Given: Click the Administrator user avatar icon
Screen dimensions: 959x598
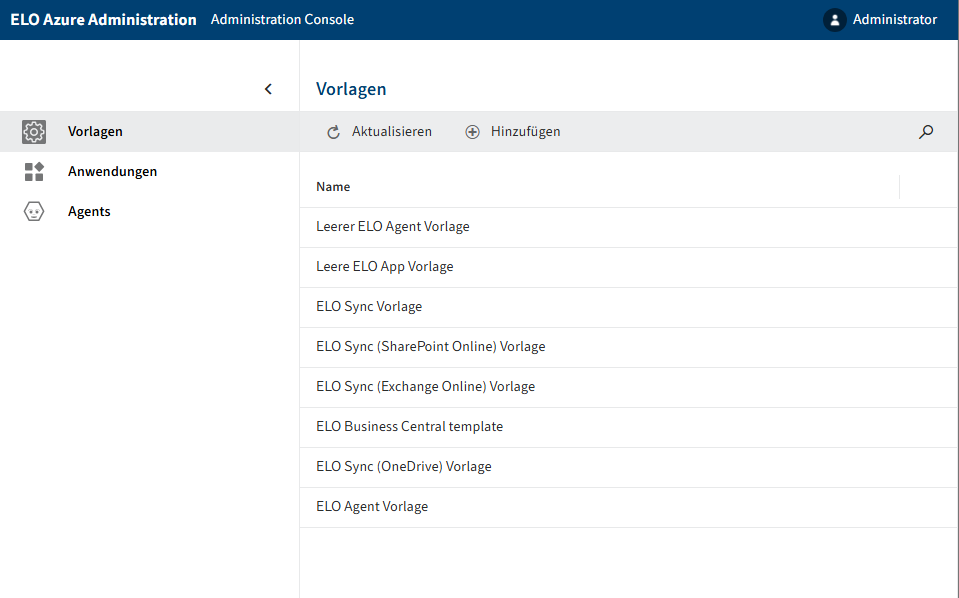Looking at the screenshot, I should coord(834,20).
